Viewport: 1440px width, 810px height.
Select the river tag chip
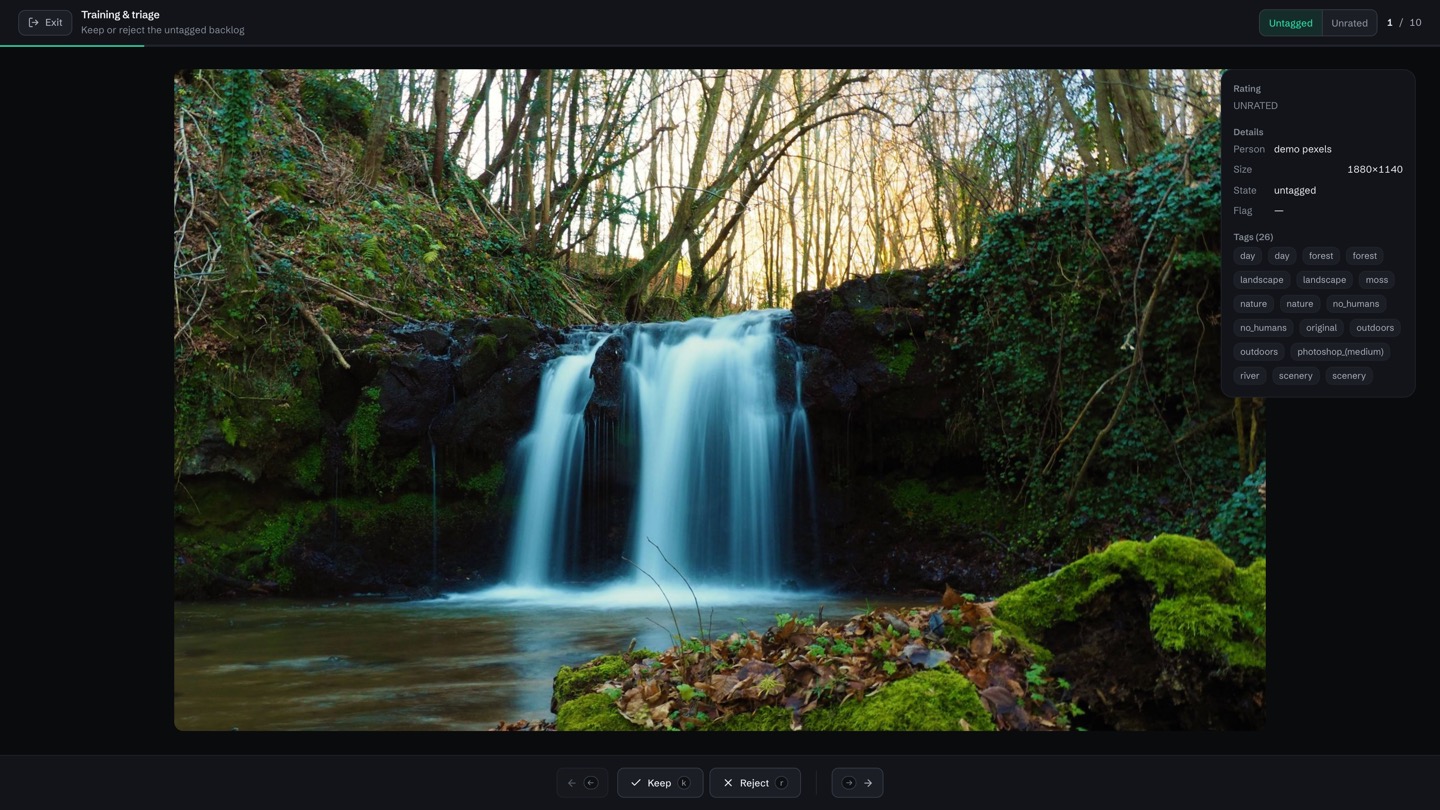click(x=1250, y=376)
